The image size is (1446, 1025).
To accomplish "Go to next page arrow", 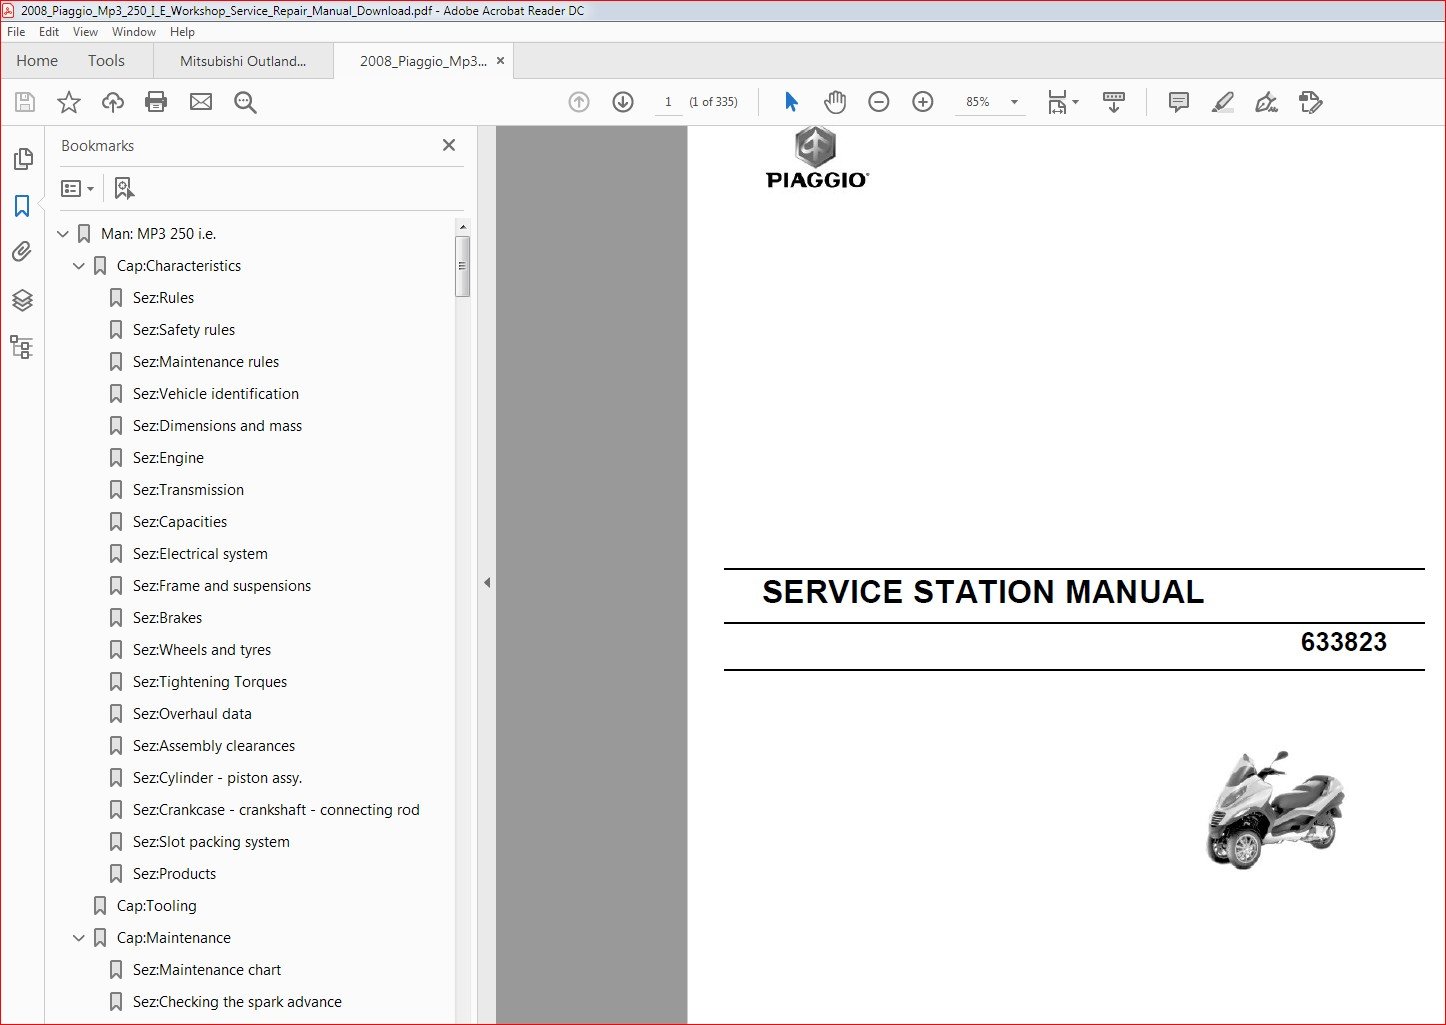I will click(x=623, y=102).
